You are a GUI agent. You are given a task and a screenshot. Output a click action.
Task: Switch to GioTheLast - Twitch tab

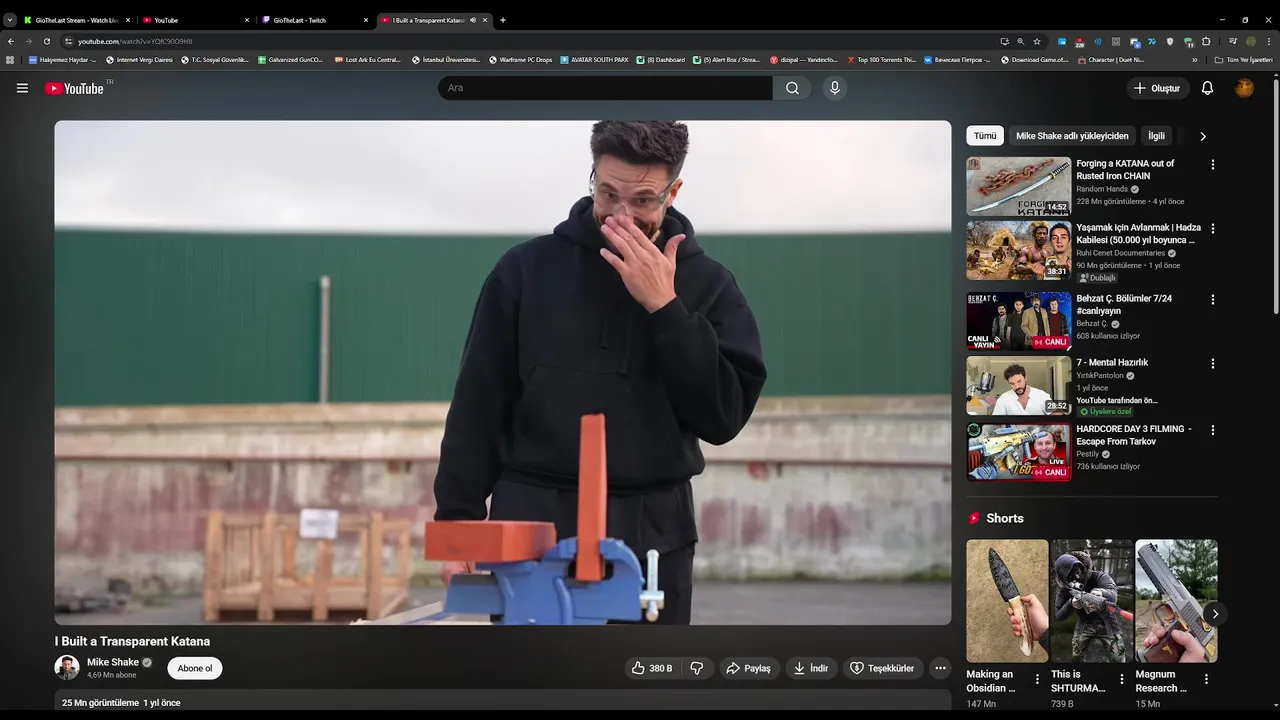pos(314,20)
